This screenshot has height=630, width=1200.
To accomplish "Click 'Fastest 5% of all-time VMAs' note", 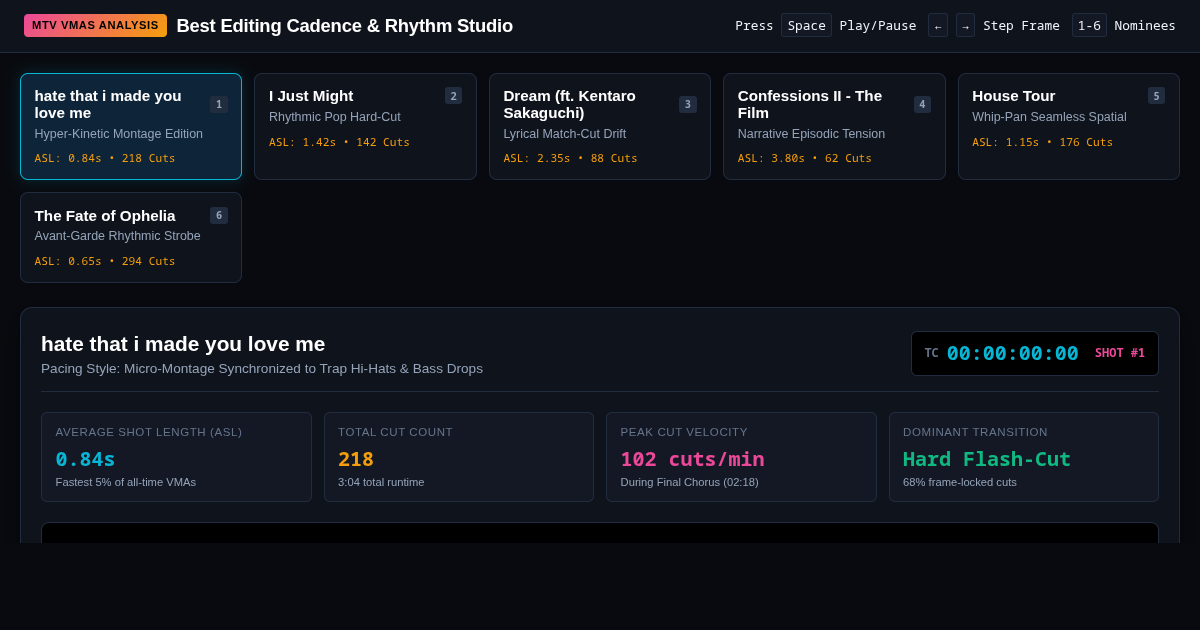I will click(126, 482).
